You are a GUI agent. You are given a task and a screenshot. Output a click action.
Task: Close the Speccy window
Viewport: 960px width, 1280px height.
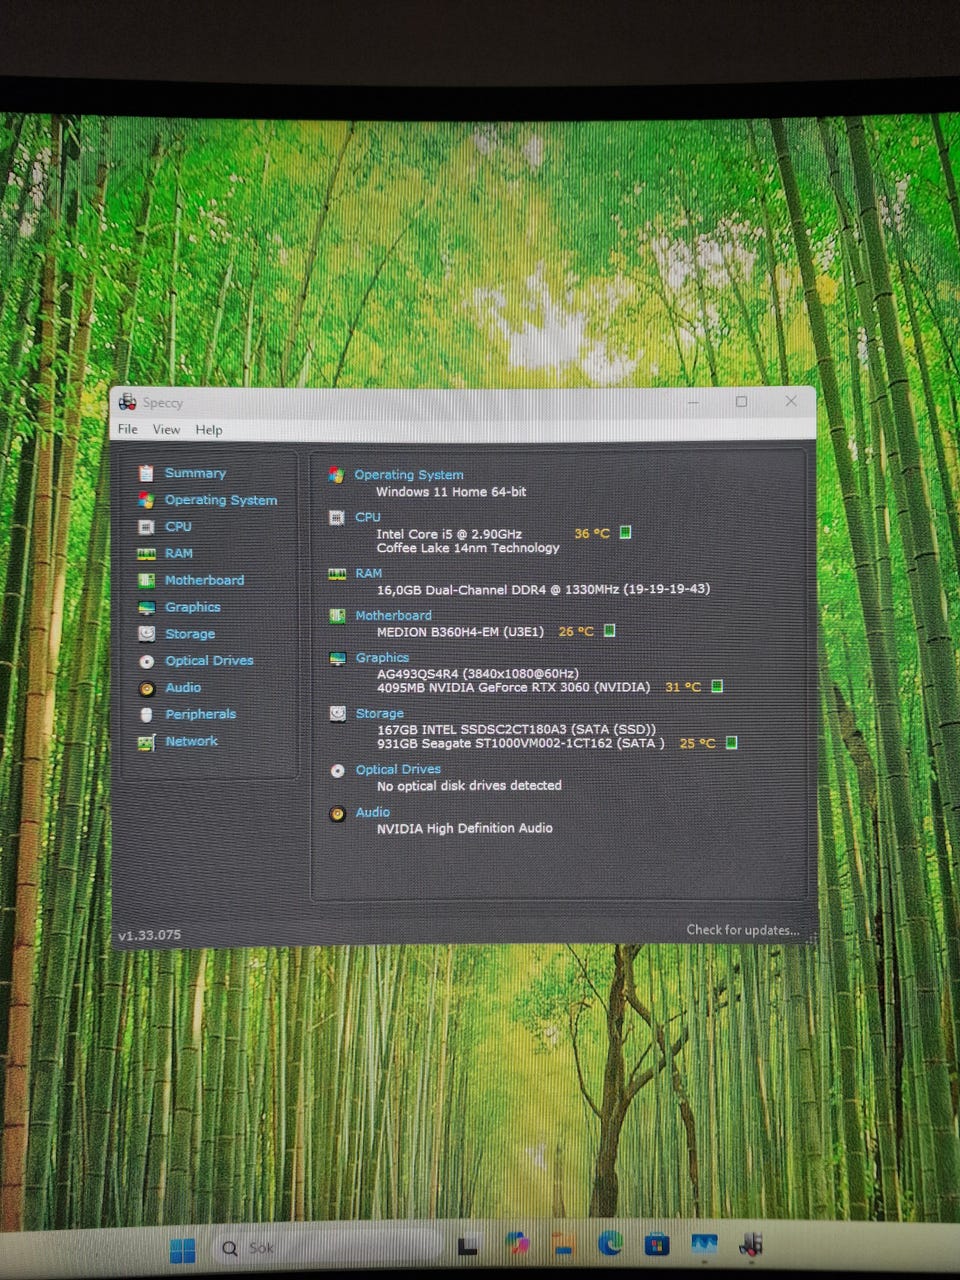[791, 401]
